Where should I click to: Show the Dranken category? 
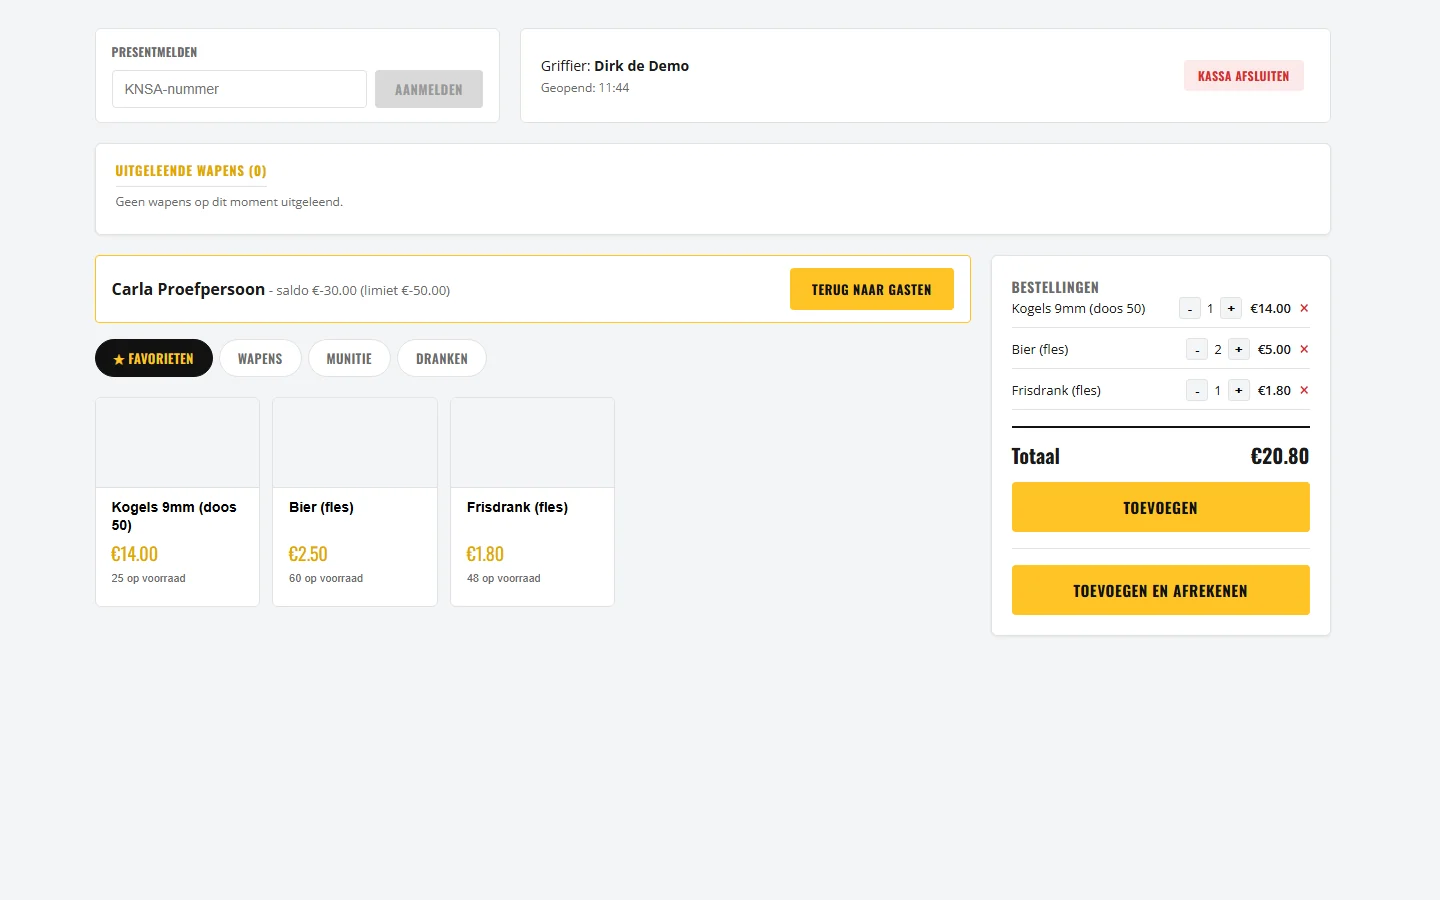tap(442, 358)
